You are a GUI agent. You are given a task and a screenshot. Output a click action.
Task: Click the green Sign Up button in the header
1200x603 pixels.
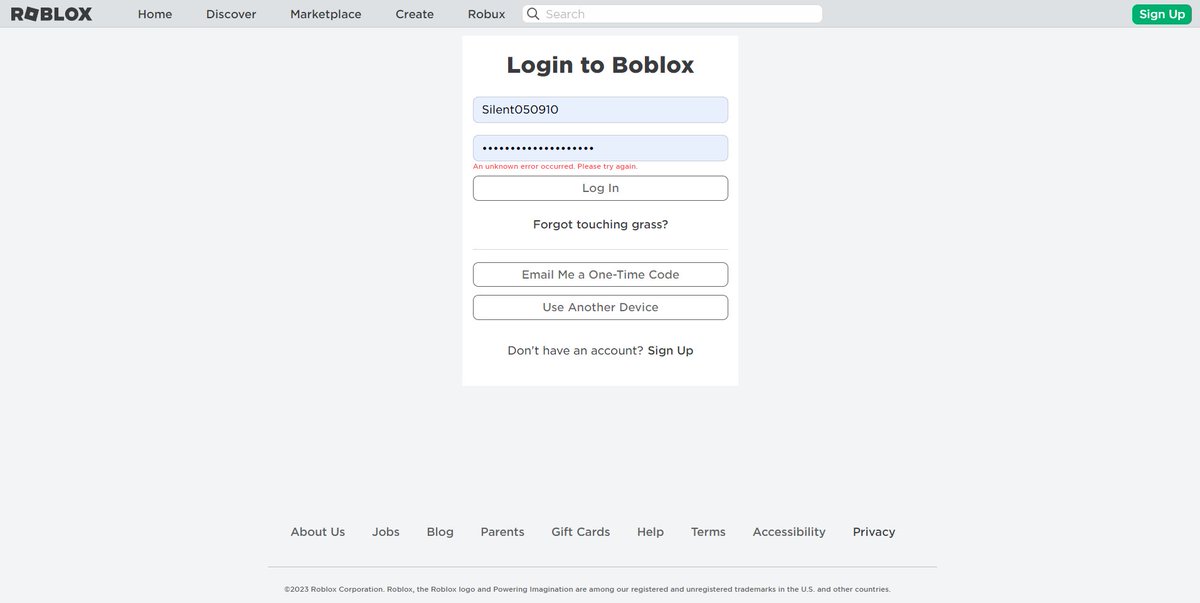click(x=1162, y=14)
